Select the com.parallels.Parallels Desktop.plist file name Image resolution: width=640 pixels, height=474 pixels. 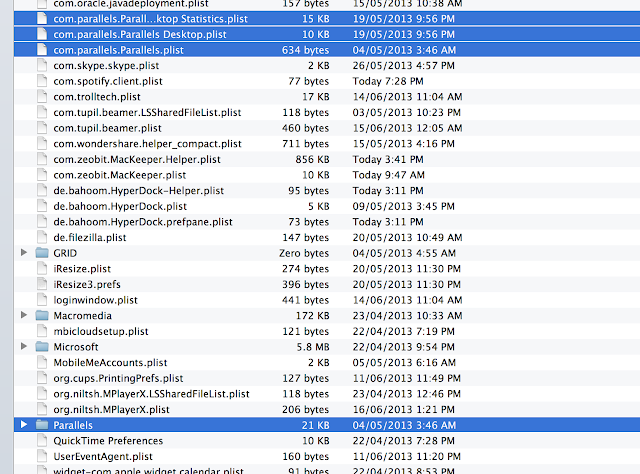tap(140, 34)
